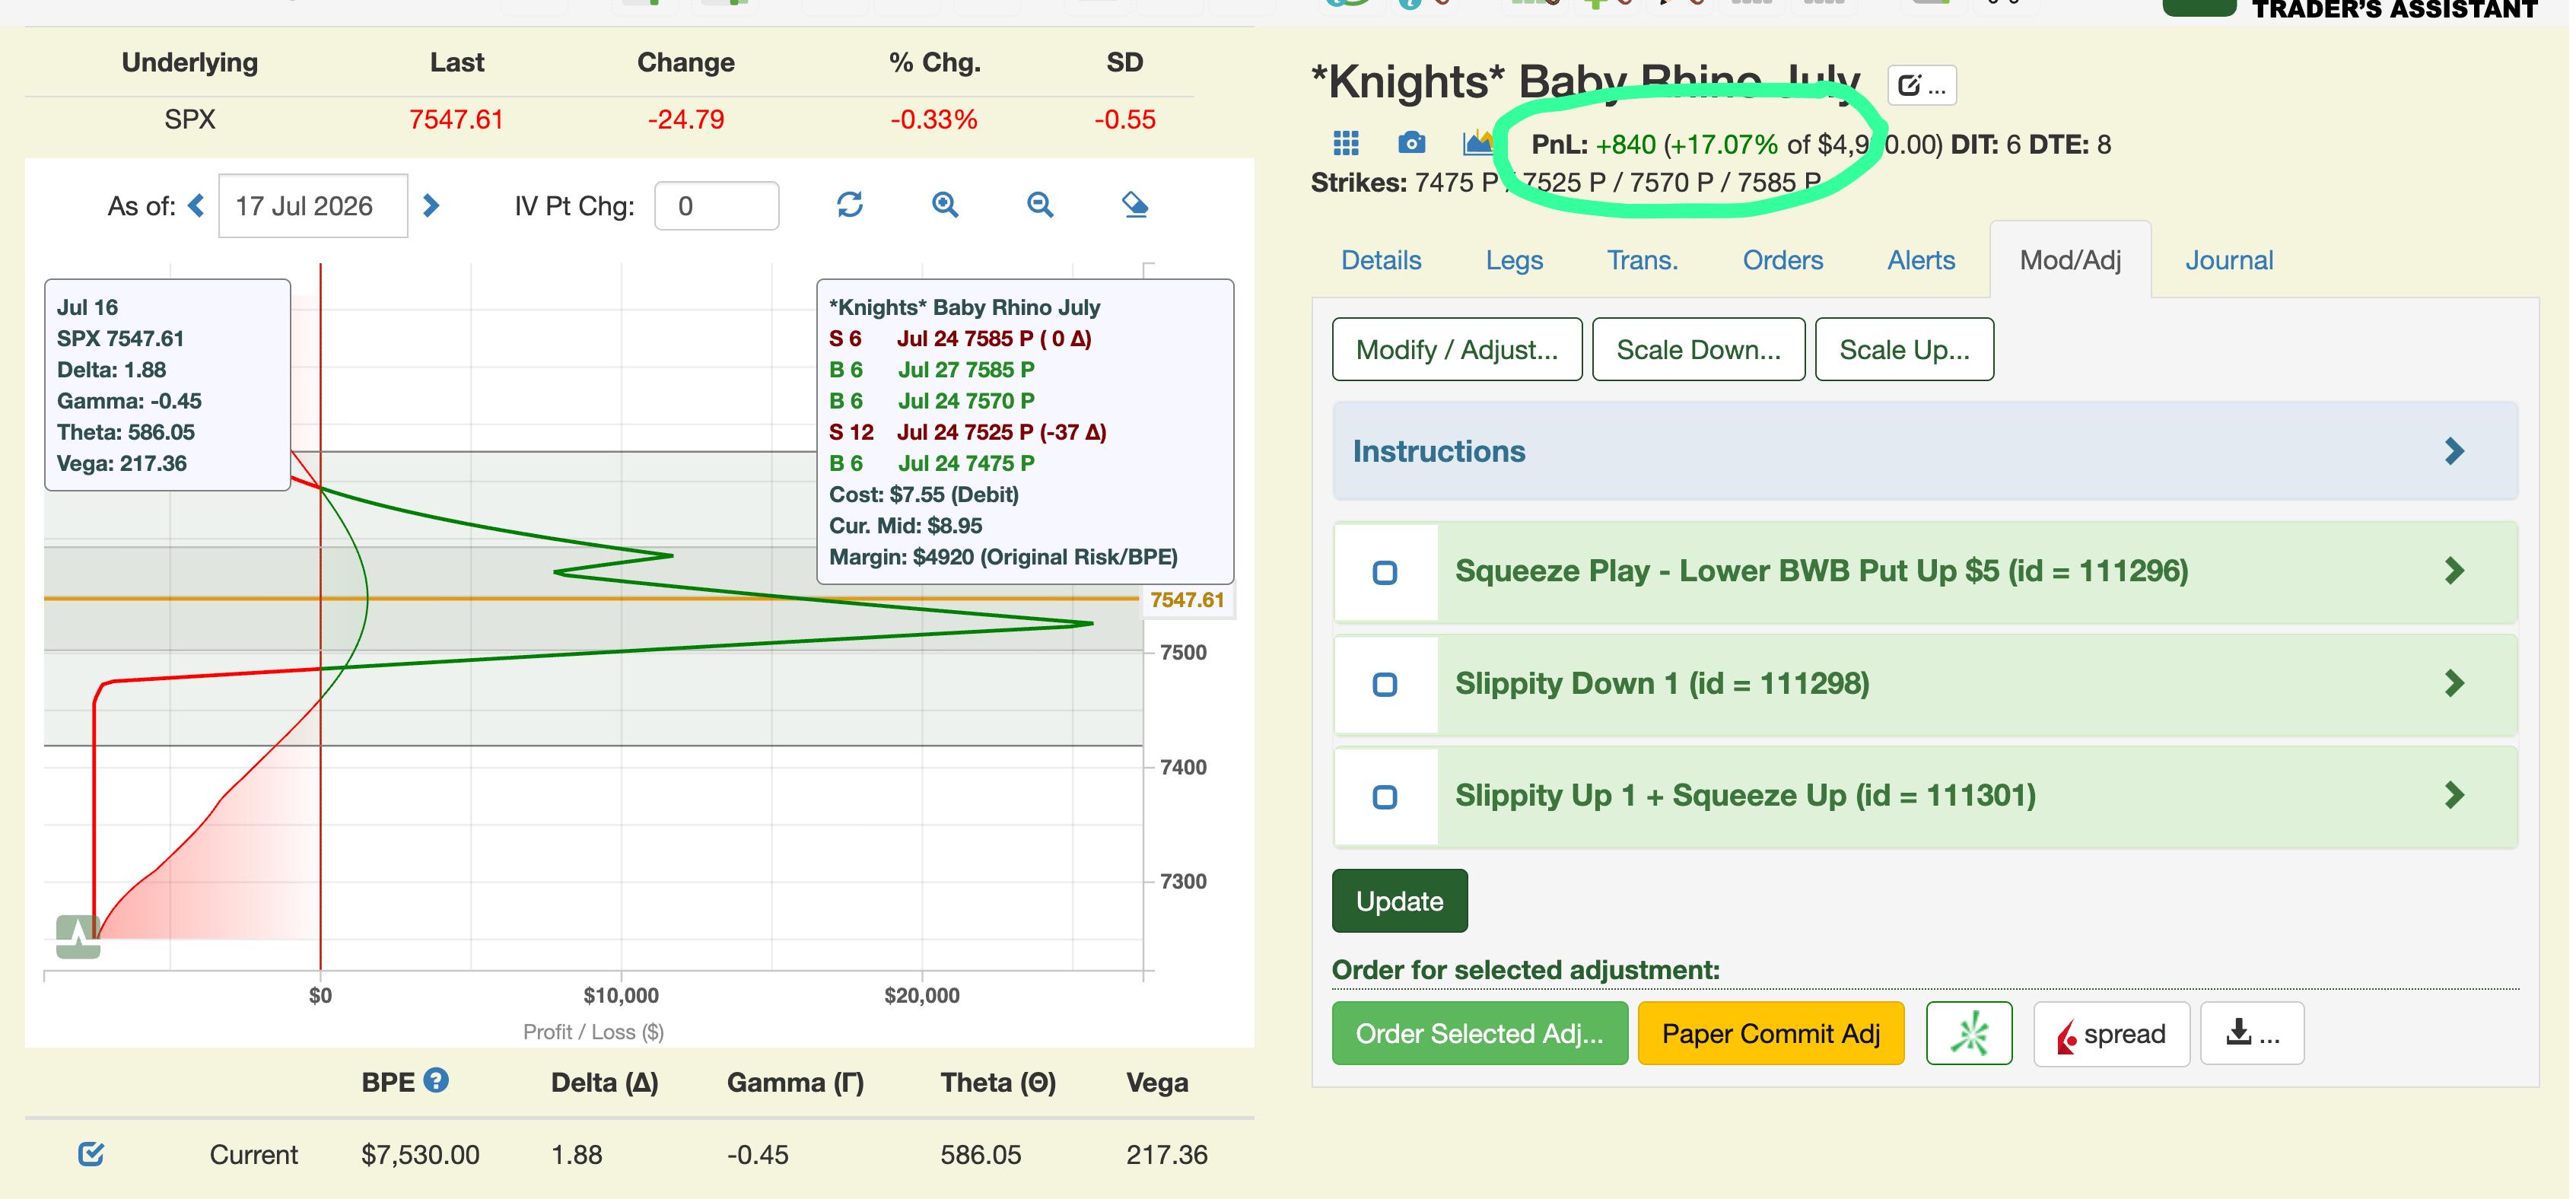Click the Vega value 217.36 in Current row

click(x=1167, y=1155)
